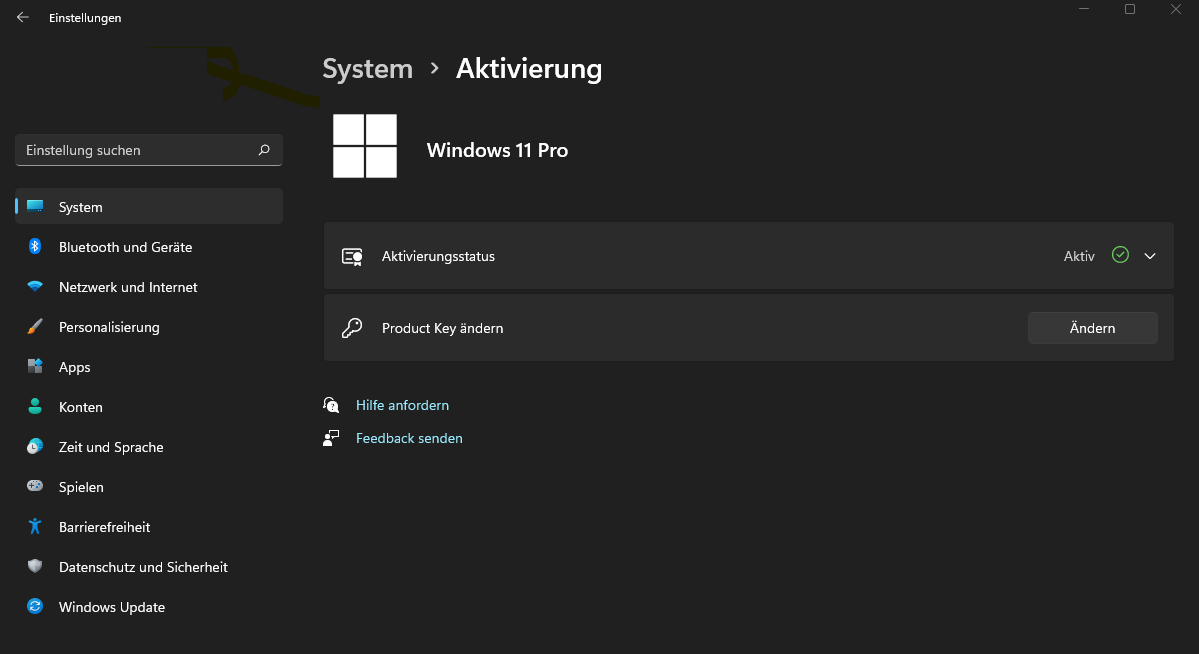Click the Apps icon in sidebar

click(34, 366)
